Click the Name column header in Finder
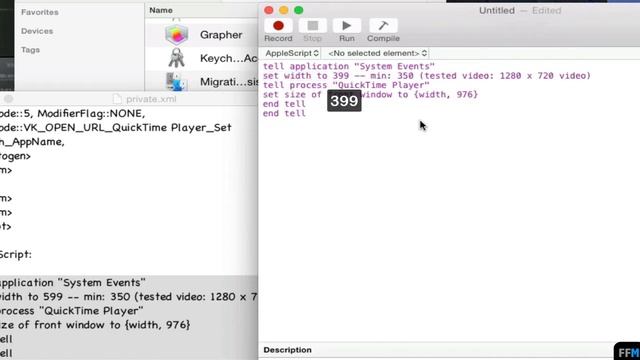The image size is (640, 360). [x=161, y=10]
